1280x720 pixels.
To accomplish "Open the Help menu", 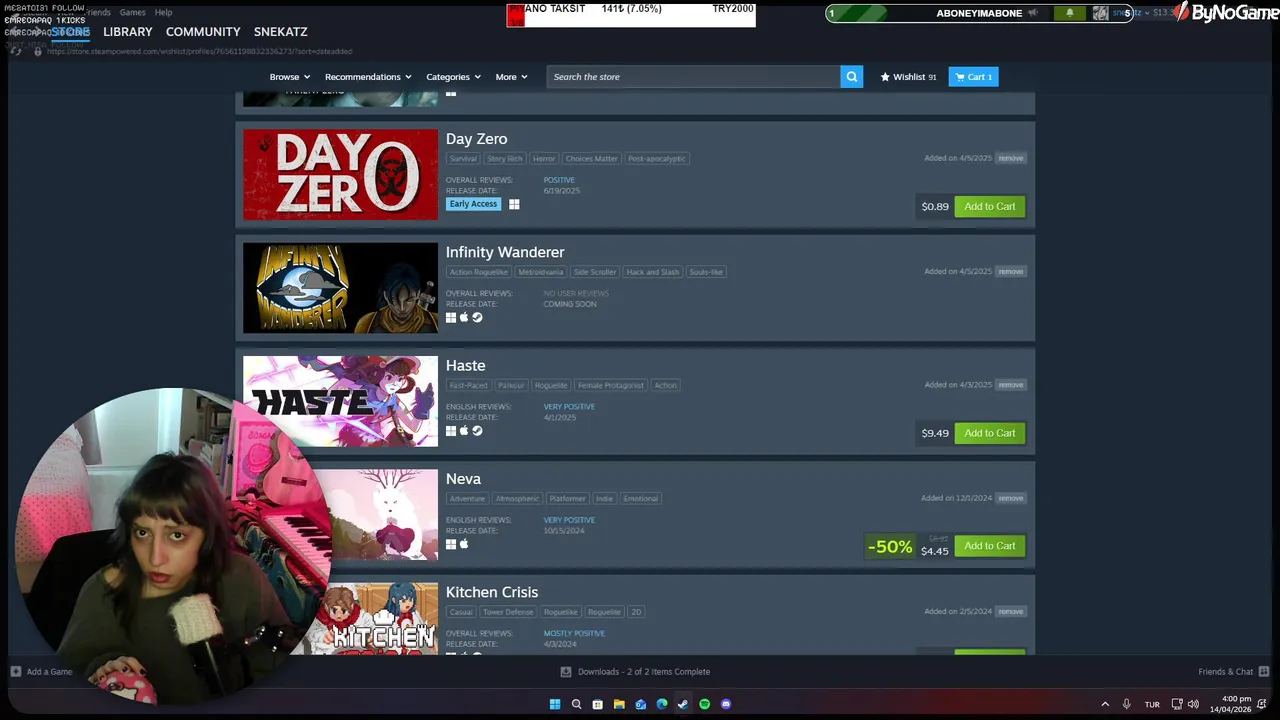I will [x=163, y=12].
